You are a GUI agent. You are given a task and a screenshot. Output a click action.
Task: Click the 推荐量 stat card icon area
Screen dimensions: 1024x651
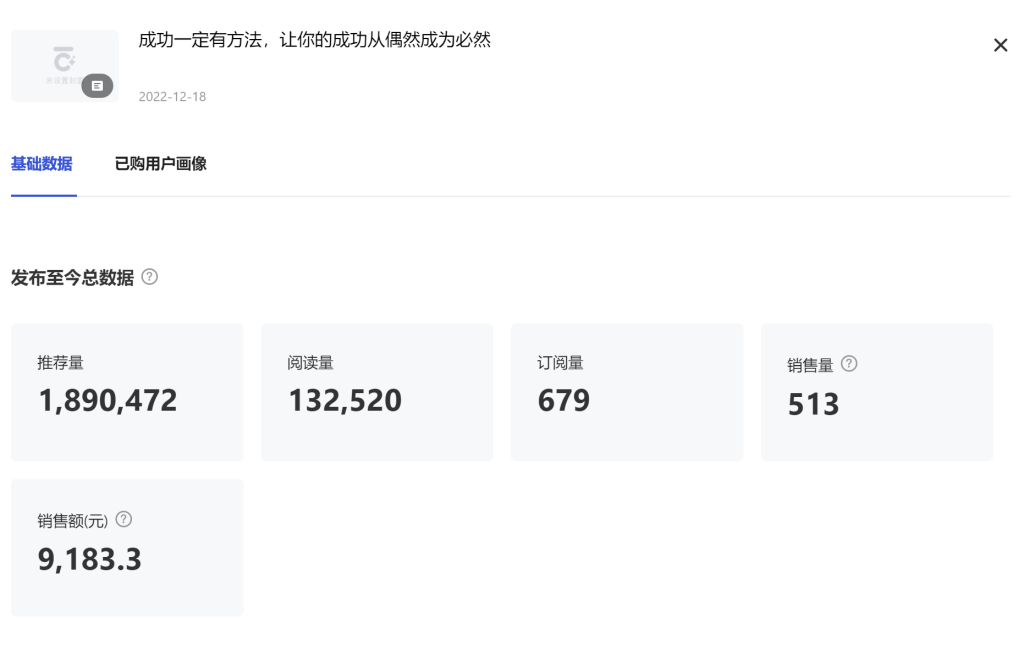click(x=127, y=391)
